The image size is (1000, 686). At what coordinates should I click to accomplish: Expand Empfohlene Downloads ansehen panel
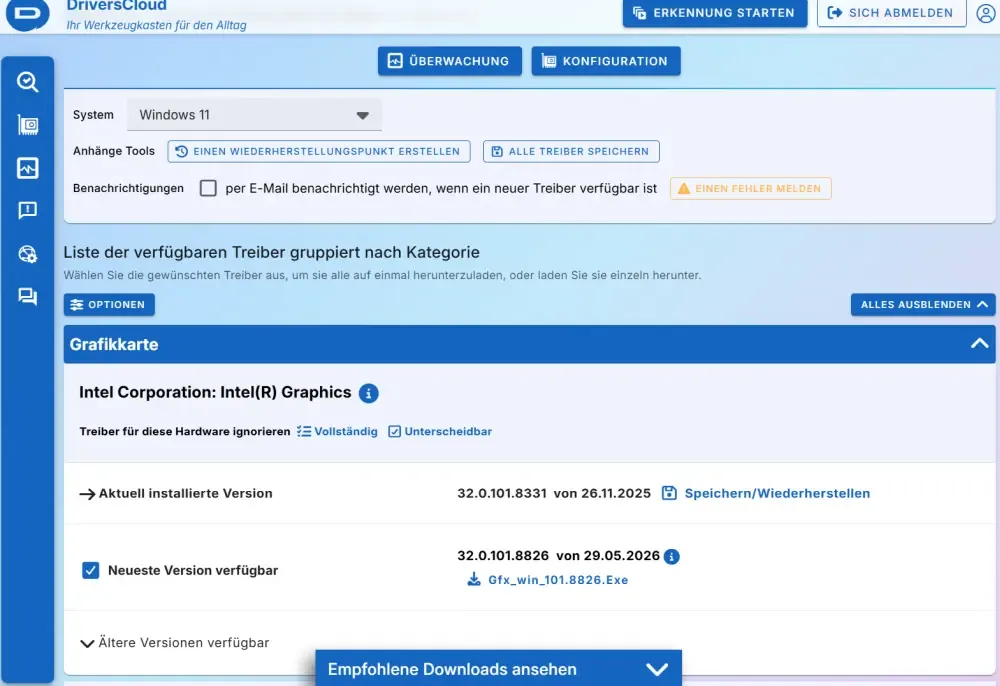(498, 669)
